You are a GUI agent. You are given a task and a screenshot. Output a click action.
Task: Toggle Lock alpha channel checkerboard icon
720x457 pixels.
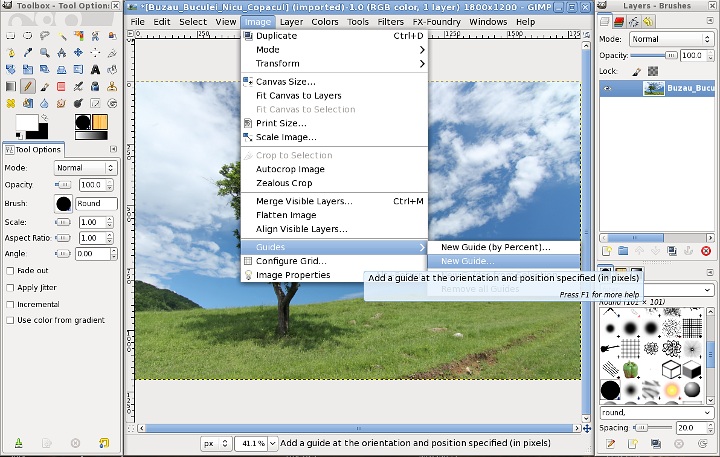pyautogui.click(x=652, y=71)
